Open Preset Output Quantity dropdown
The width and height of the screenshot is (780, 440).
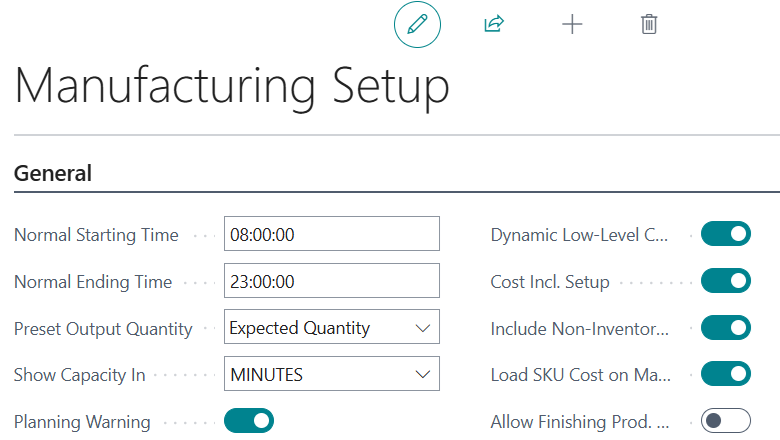click(331, 328)
